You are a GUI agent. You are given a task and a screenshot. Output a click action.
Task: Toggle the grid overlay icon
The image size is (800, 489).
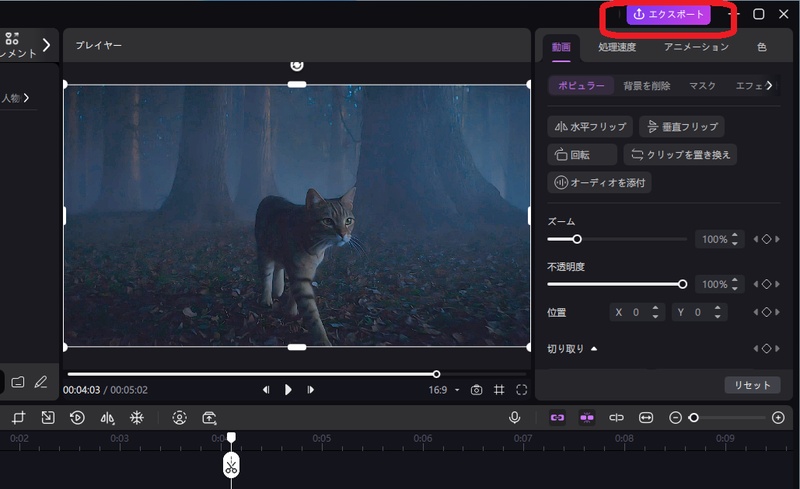[499, 390]
